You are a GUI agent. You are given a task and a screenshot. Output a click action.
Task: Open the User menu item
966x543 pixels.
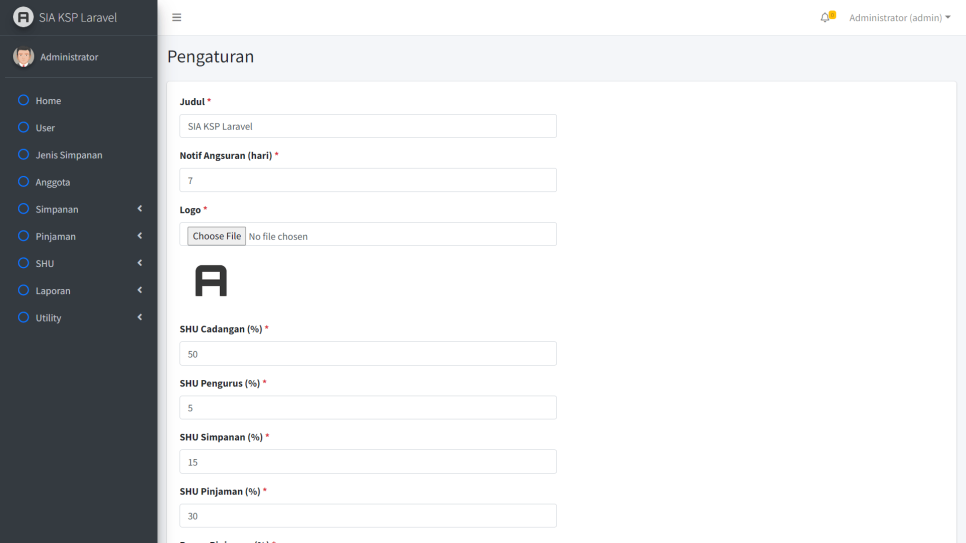(x=78, y=128)
